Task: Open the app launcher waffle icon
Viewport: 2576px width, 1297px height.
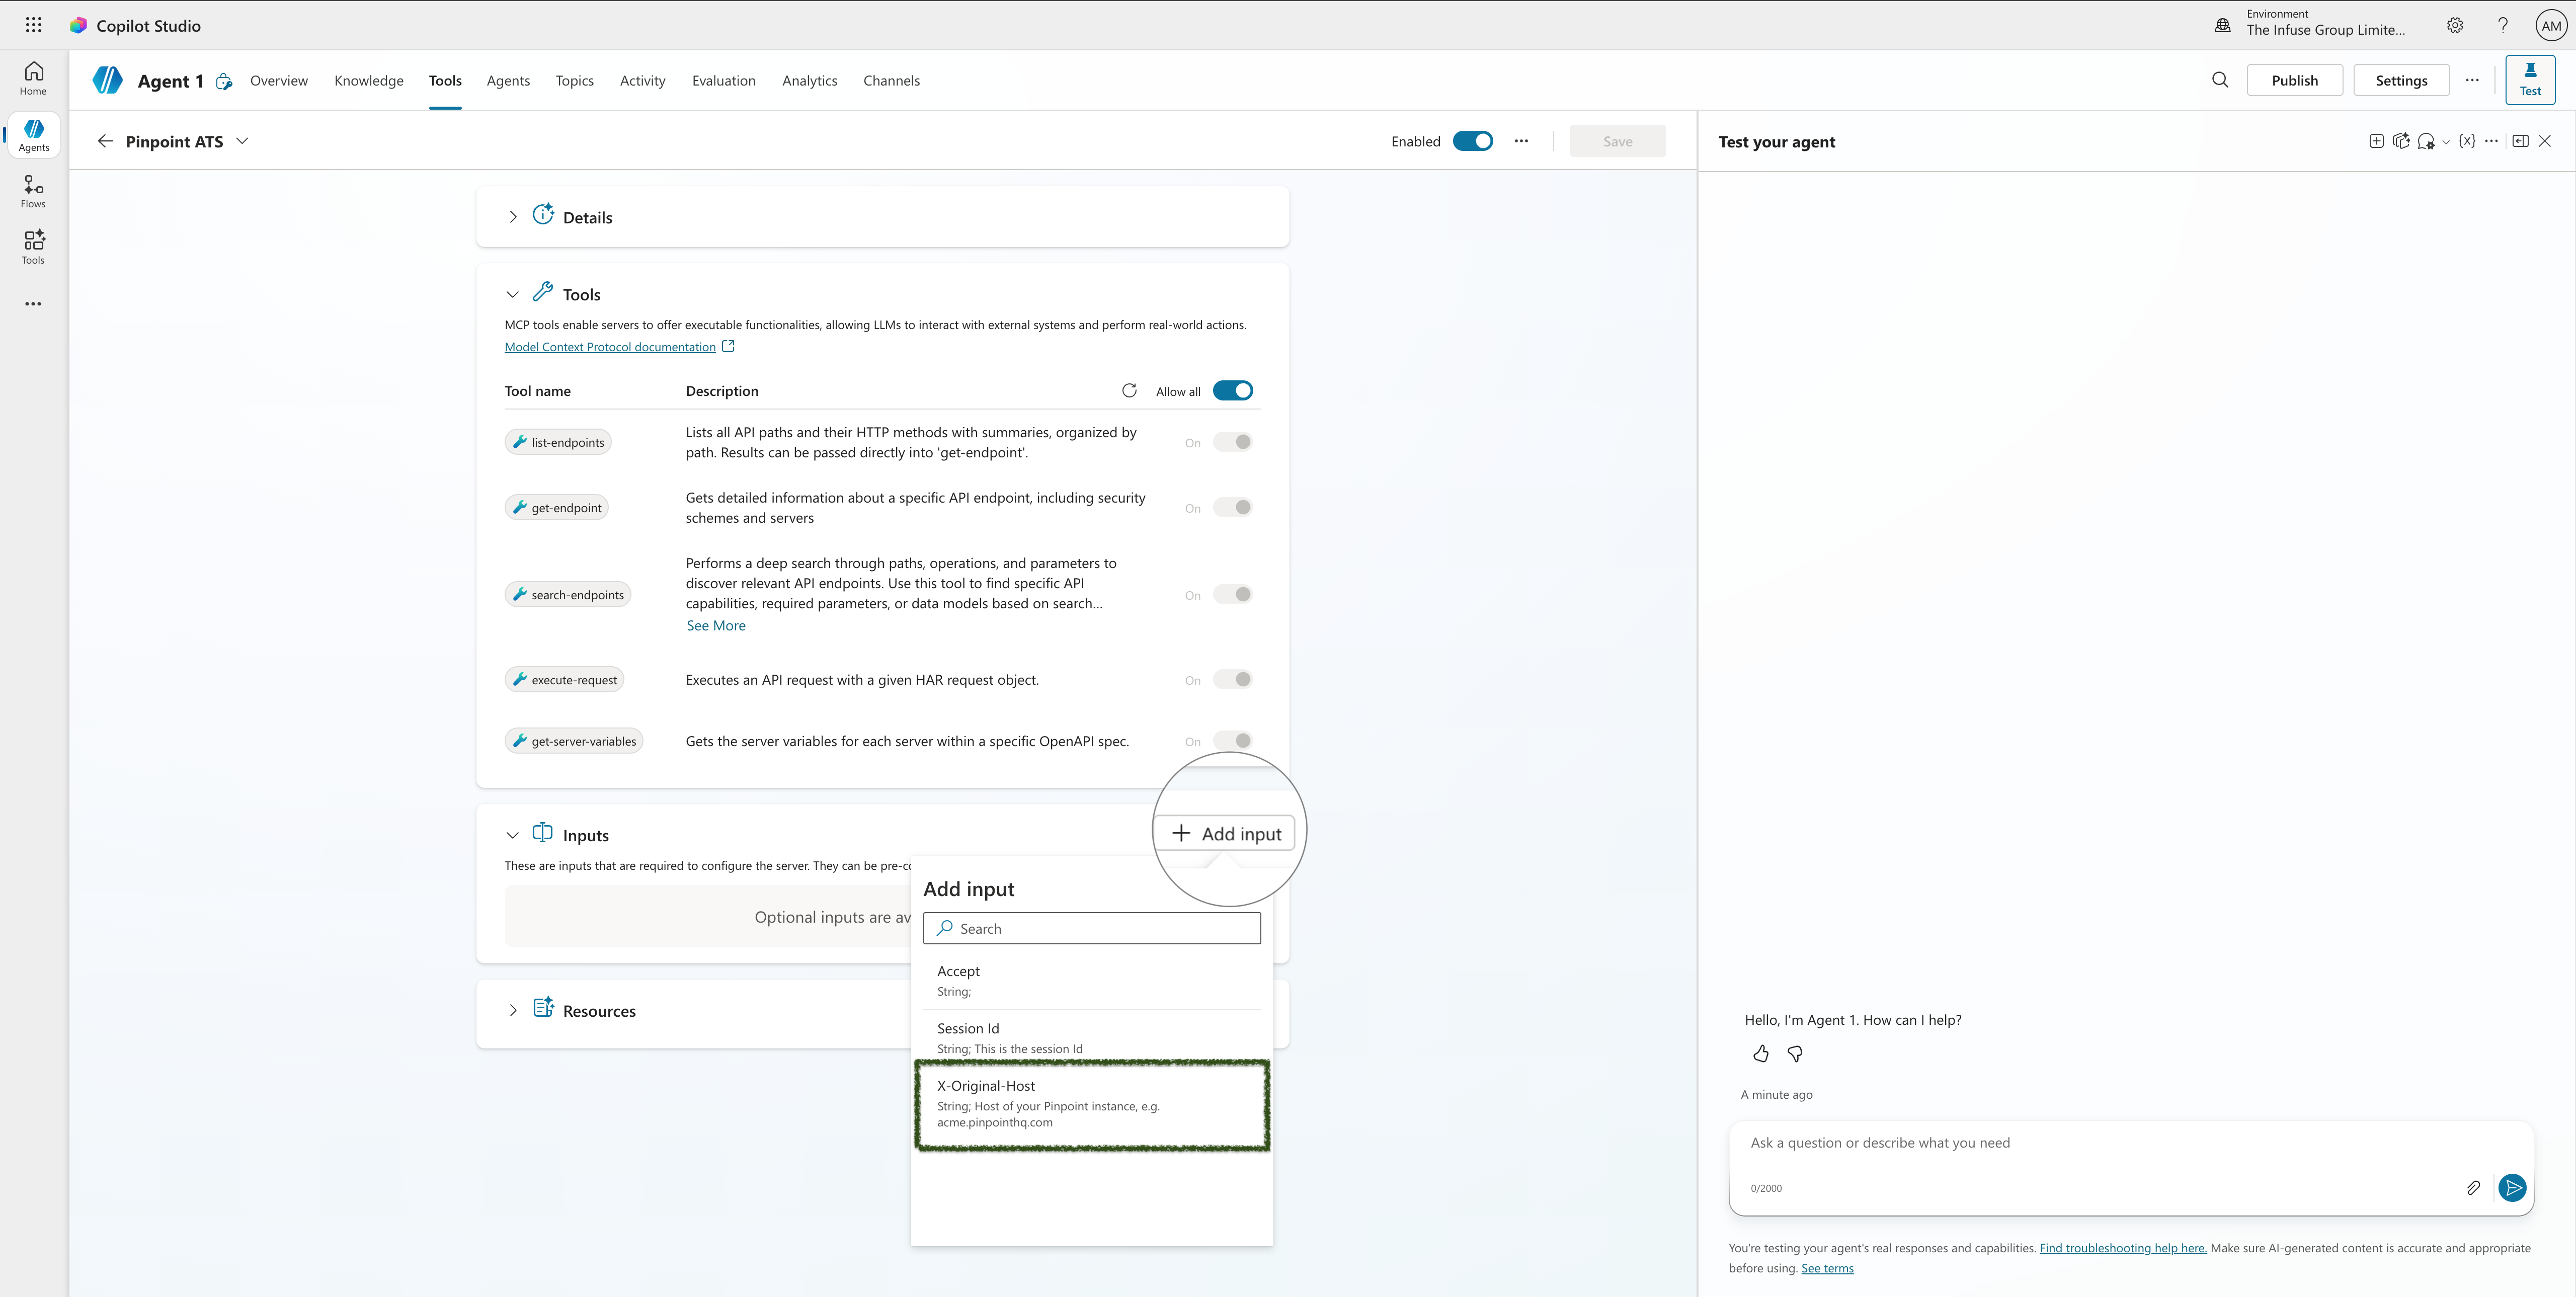Action: click(33, 25)
